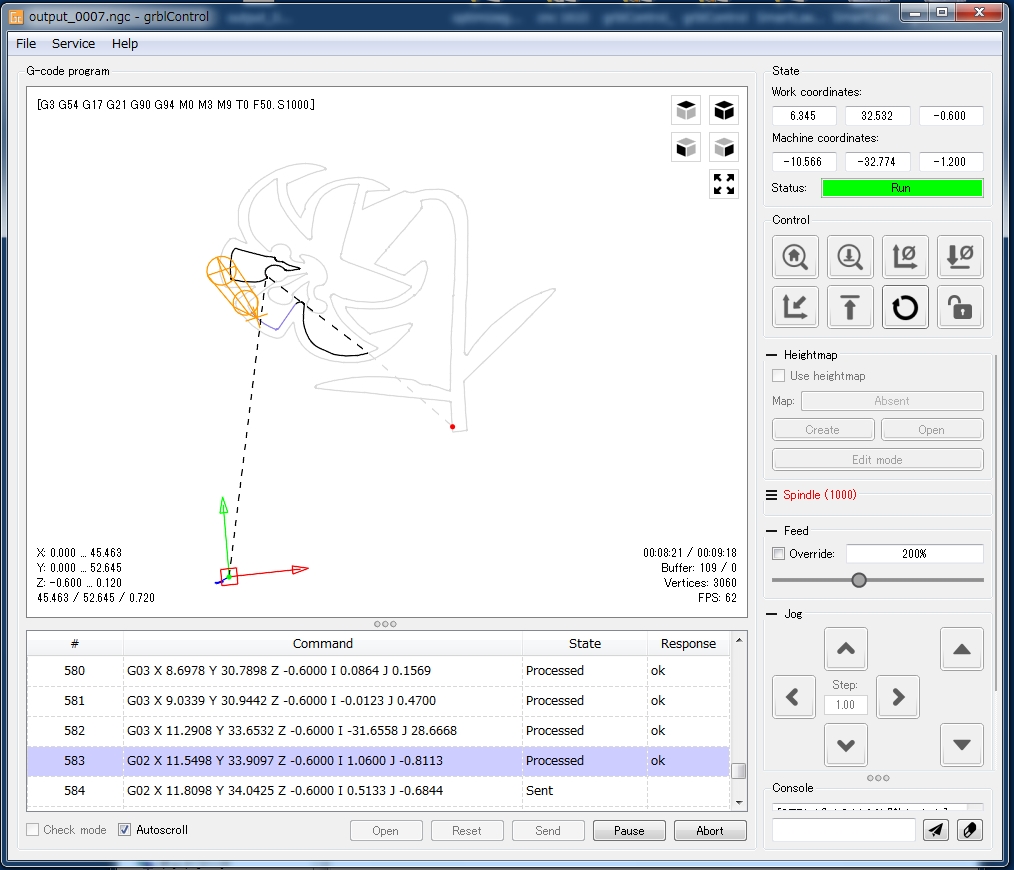This screenshot has height=870, width=1014.
Task: Open the Service menu
Action: click(73, 43)
